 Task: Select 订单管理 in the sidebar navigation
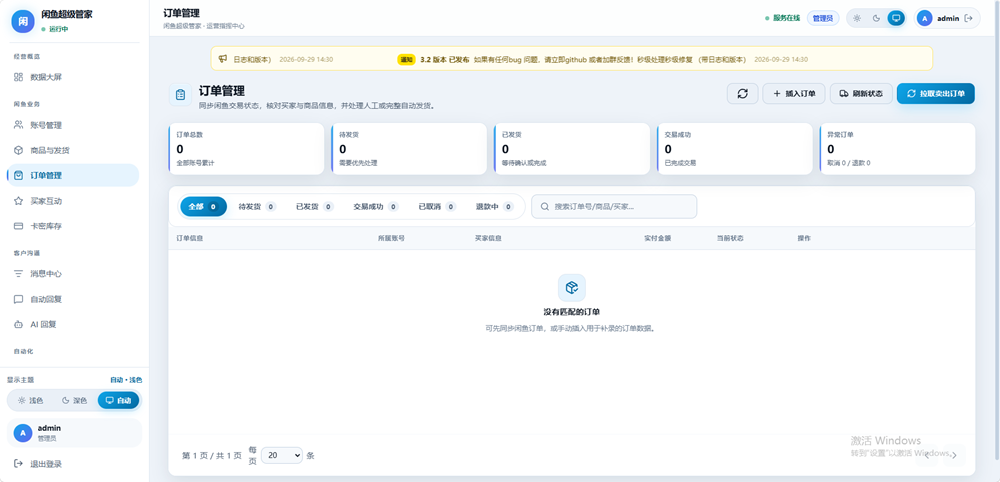(x=73, y=175)
